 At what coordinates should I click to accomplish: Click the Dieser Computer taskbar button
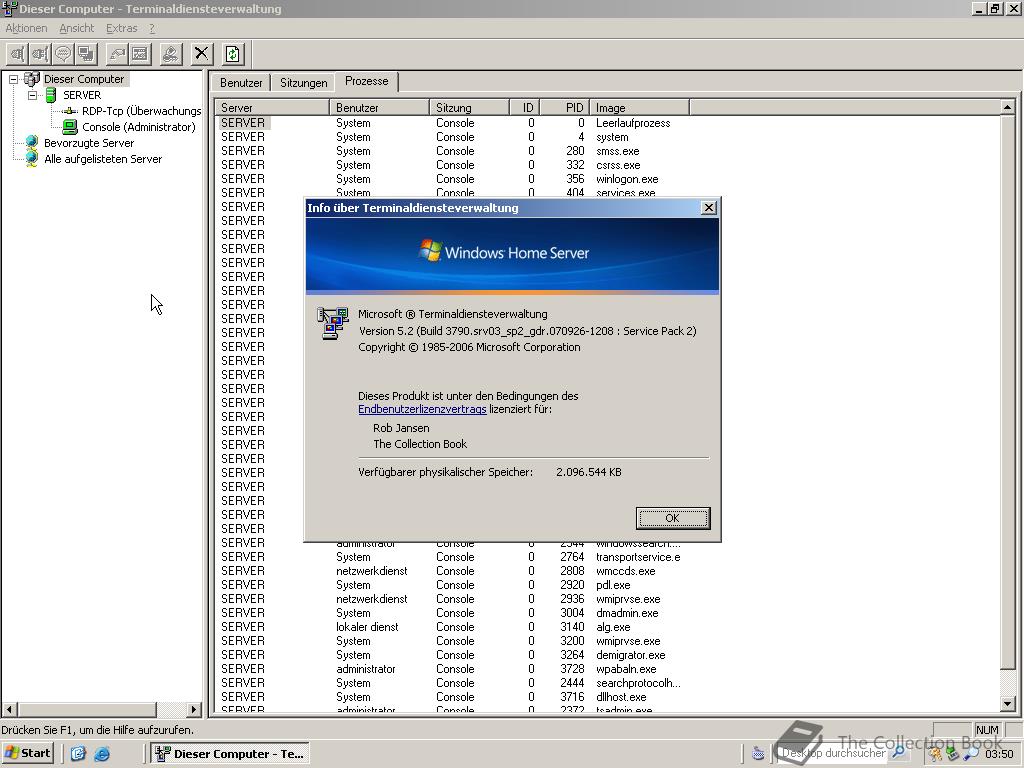(230, 754)
